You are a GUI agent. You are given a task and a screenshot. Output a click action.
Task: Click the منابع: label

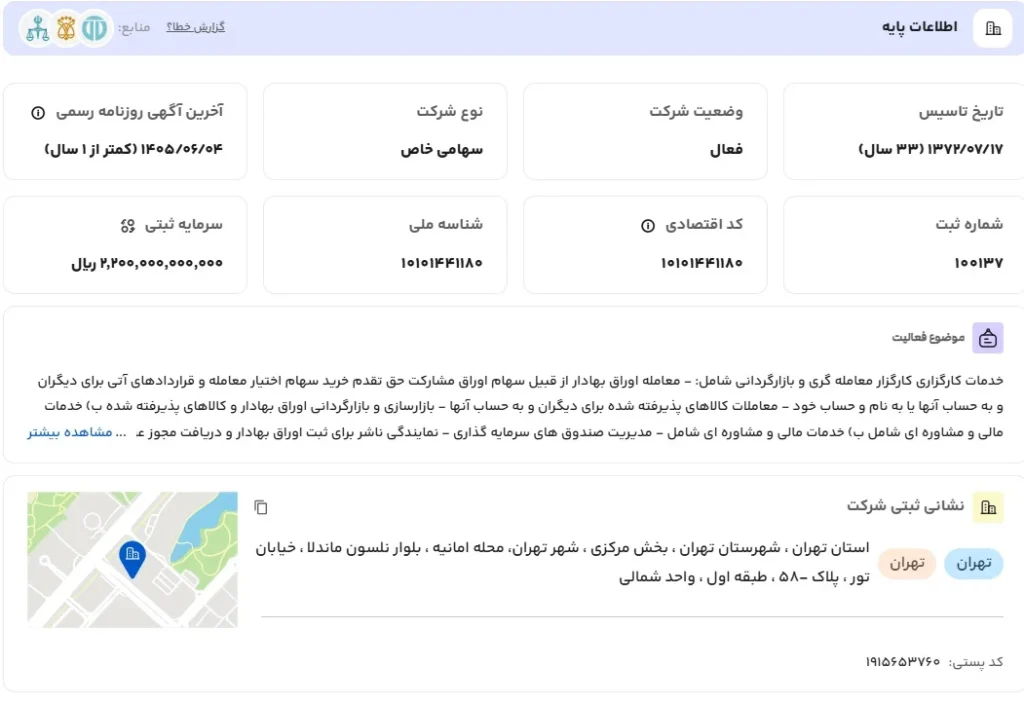click(x=134, y=27)
